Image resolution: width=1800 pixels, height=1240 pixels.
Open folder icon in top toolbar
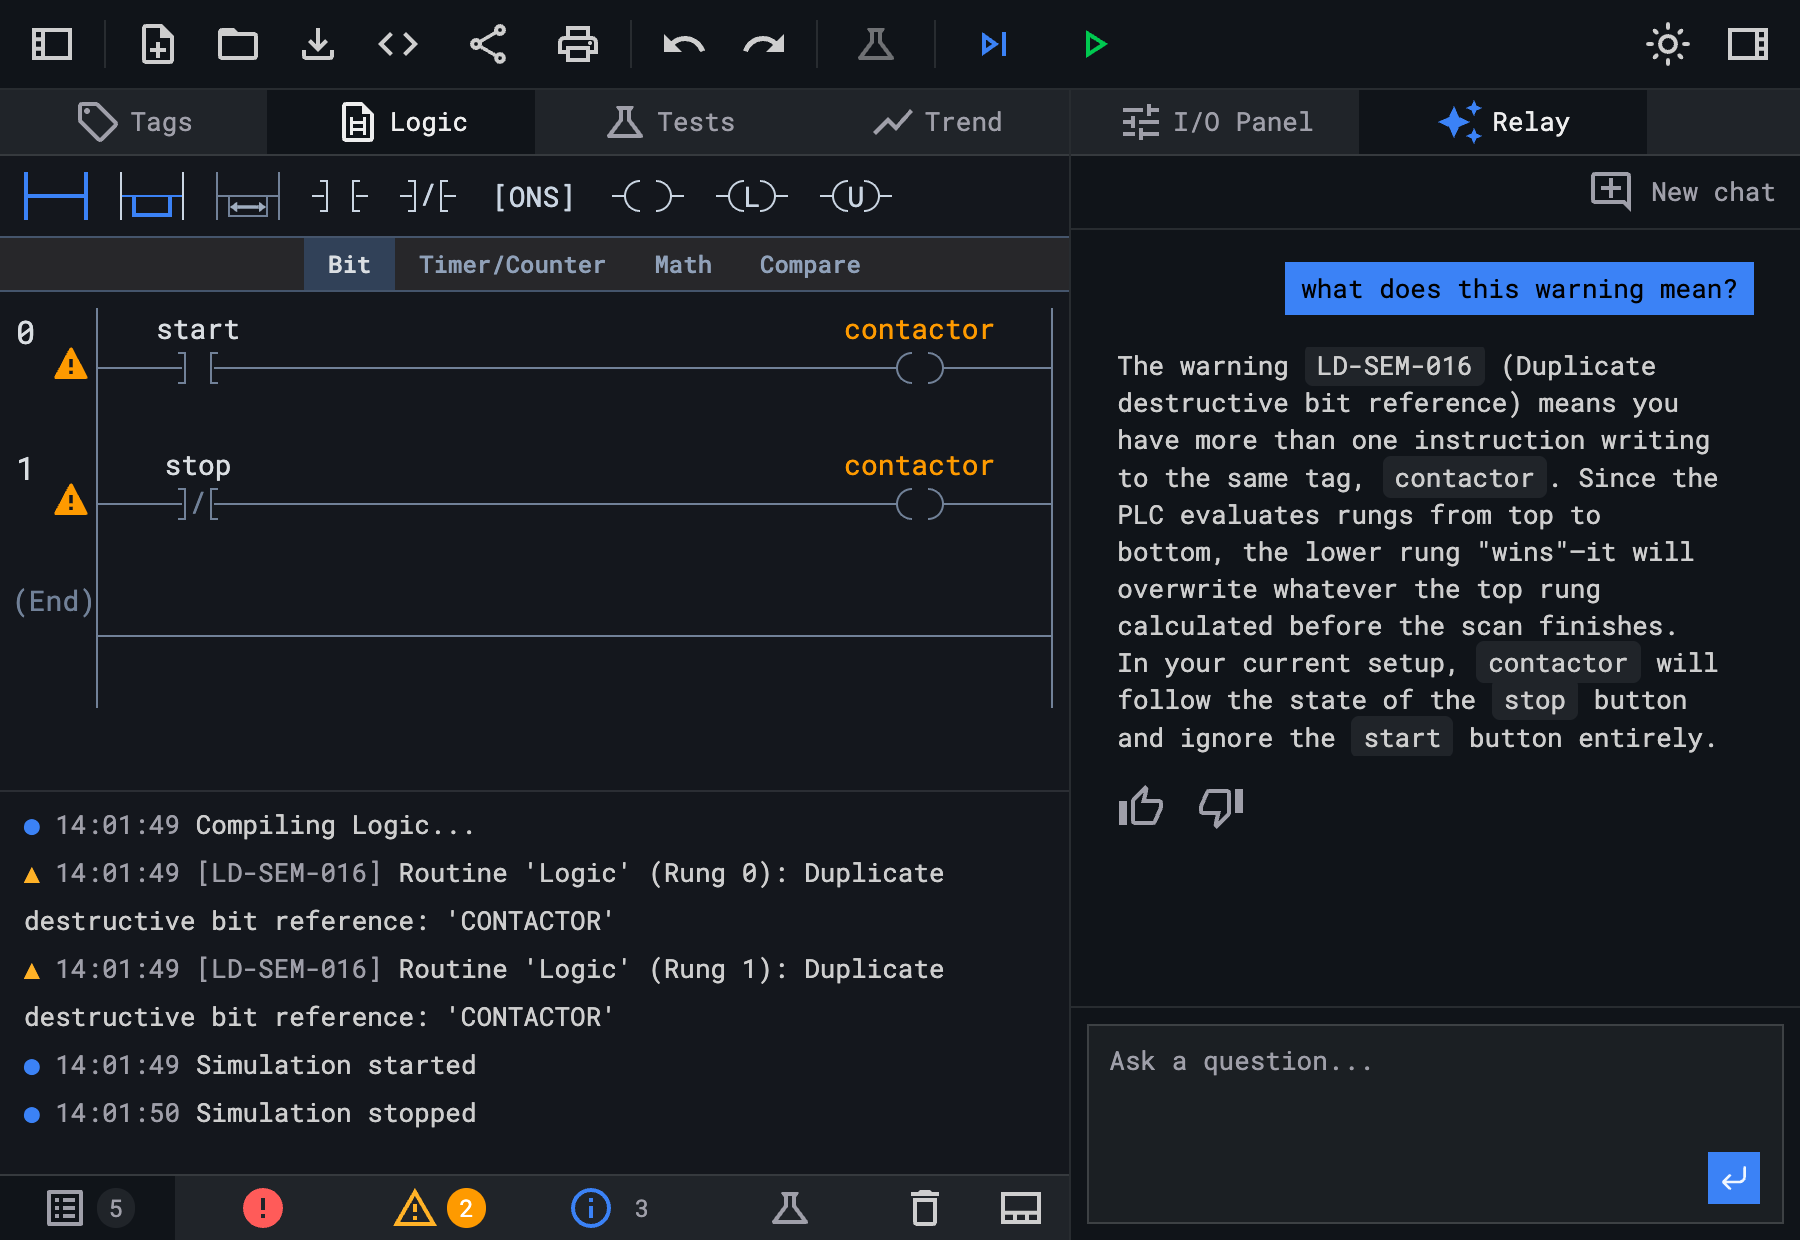click(x=238, y=44)
